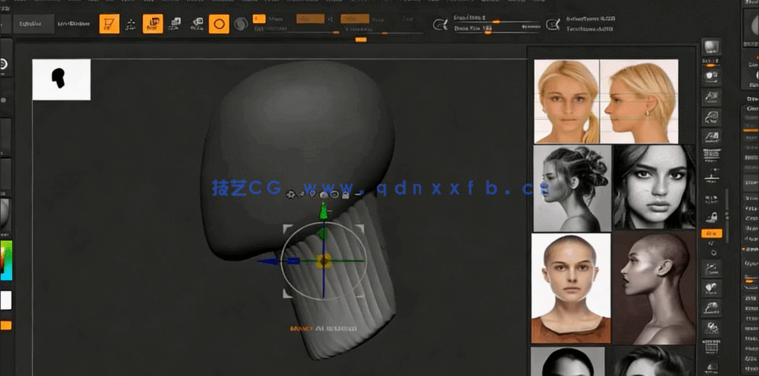Adjust the SPix slider below BPR
The height and width of the screenshot is (376, 759).
[x=711, y=64]
